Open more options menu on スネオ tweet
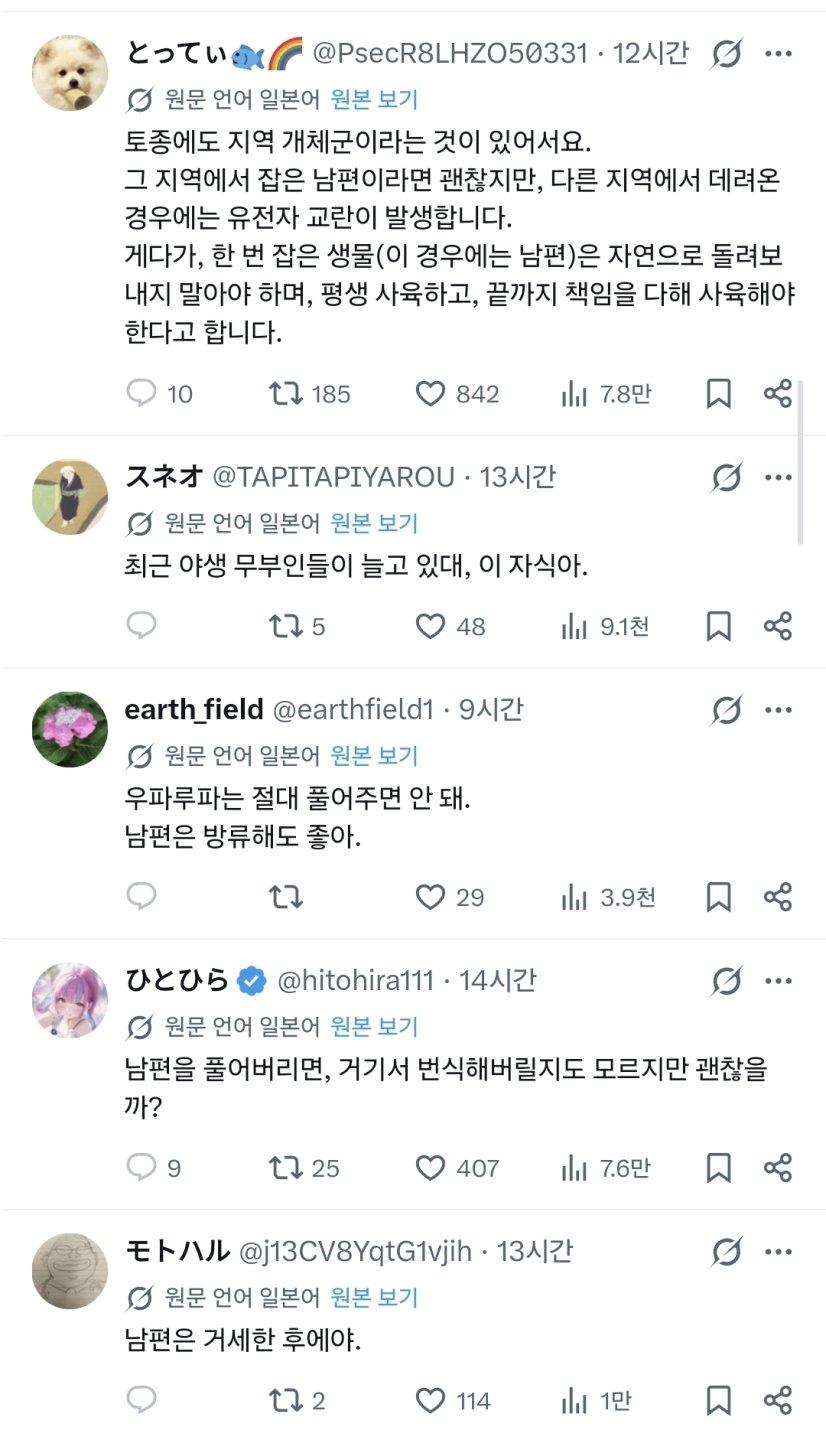Screen dimensions: 826x1440 tap(778, 478)
